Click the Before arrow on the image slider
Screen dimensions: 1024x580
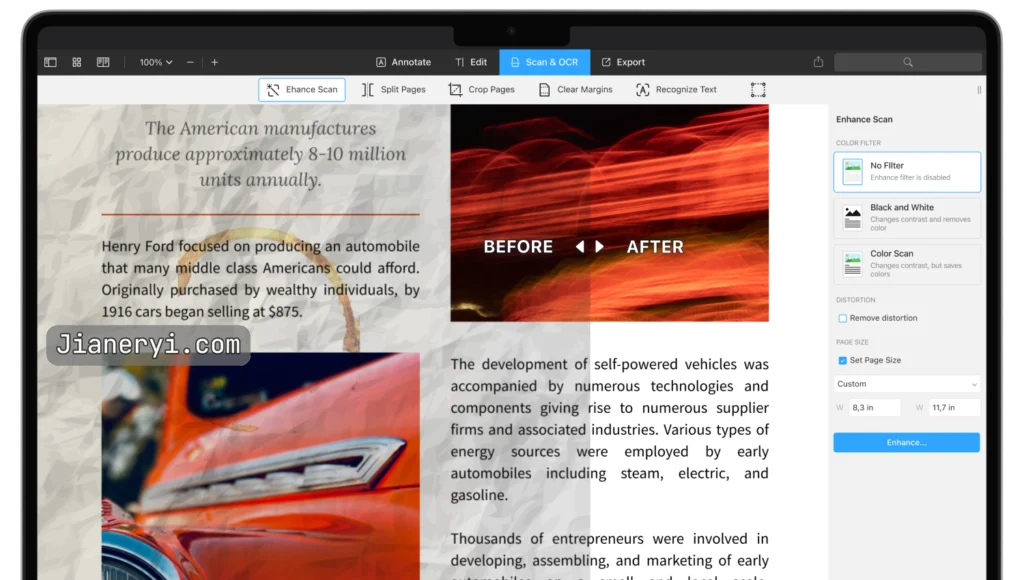coord(580,246)
